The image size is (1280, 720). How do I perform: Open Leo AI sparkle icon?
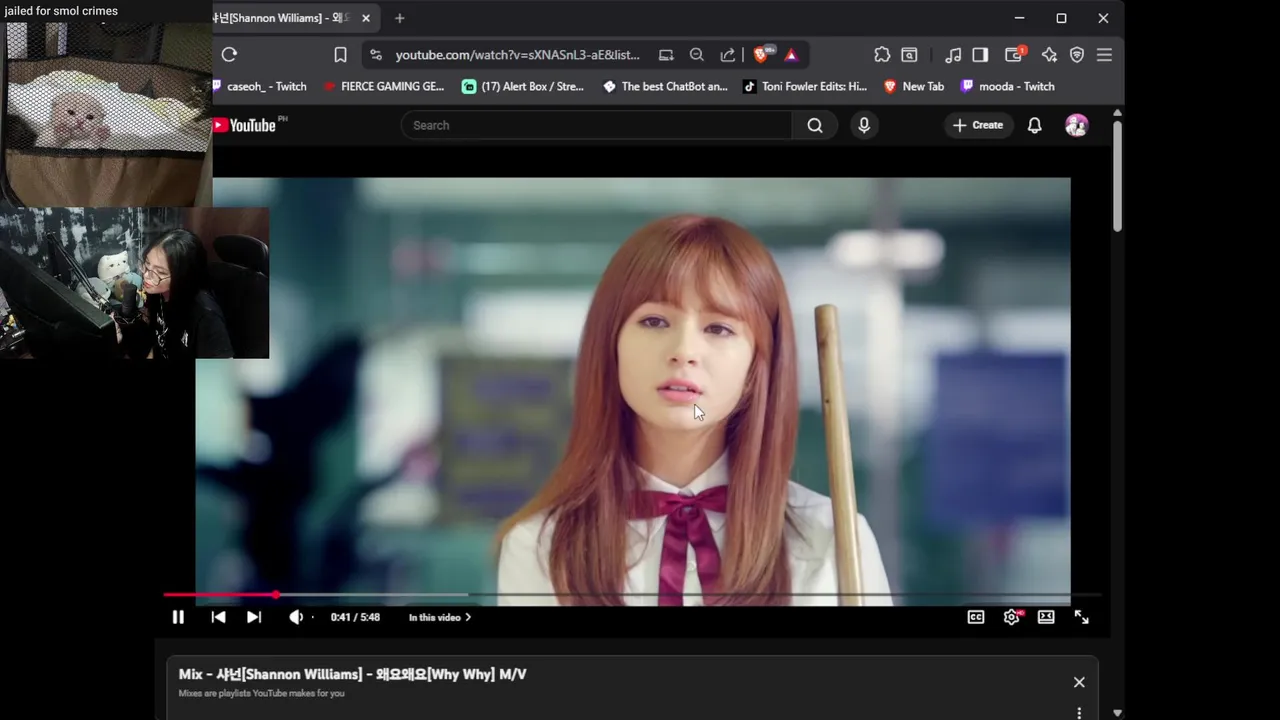coord(1049,55)
